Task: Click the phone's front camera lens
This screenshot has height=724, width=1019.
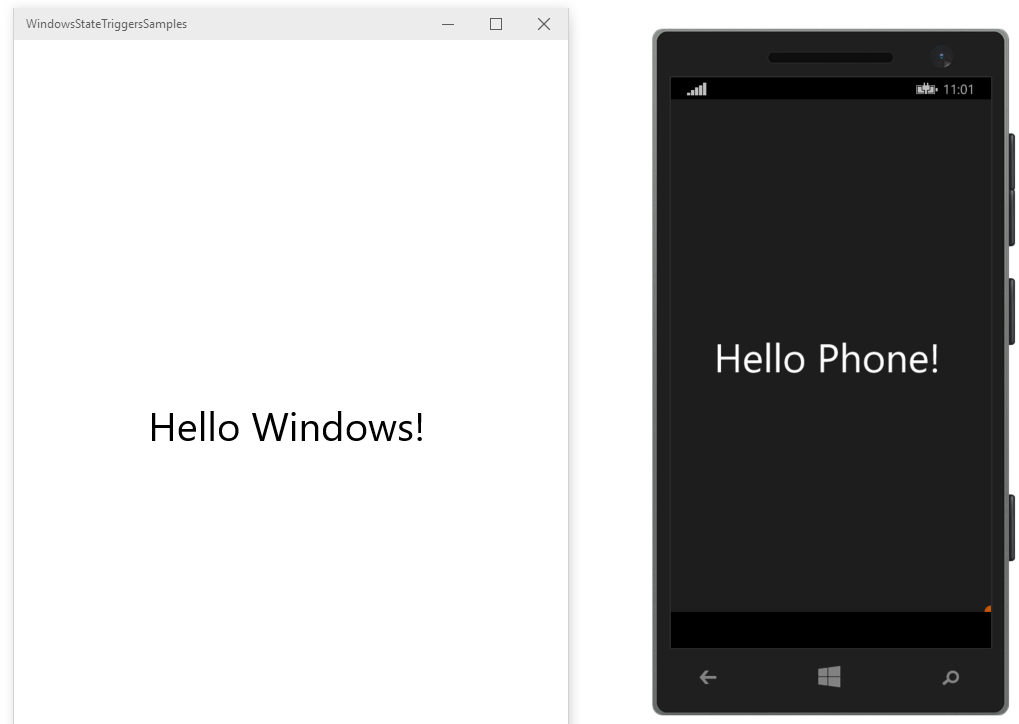Action: (941, 57)
